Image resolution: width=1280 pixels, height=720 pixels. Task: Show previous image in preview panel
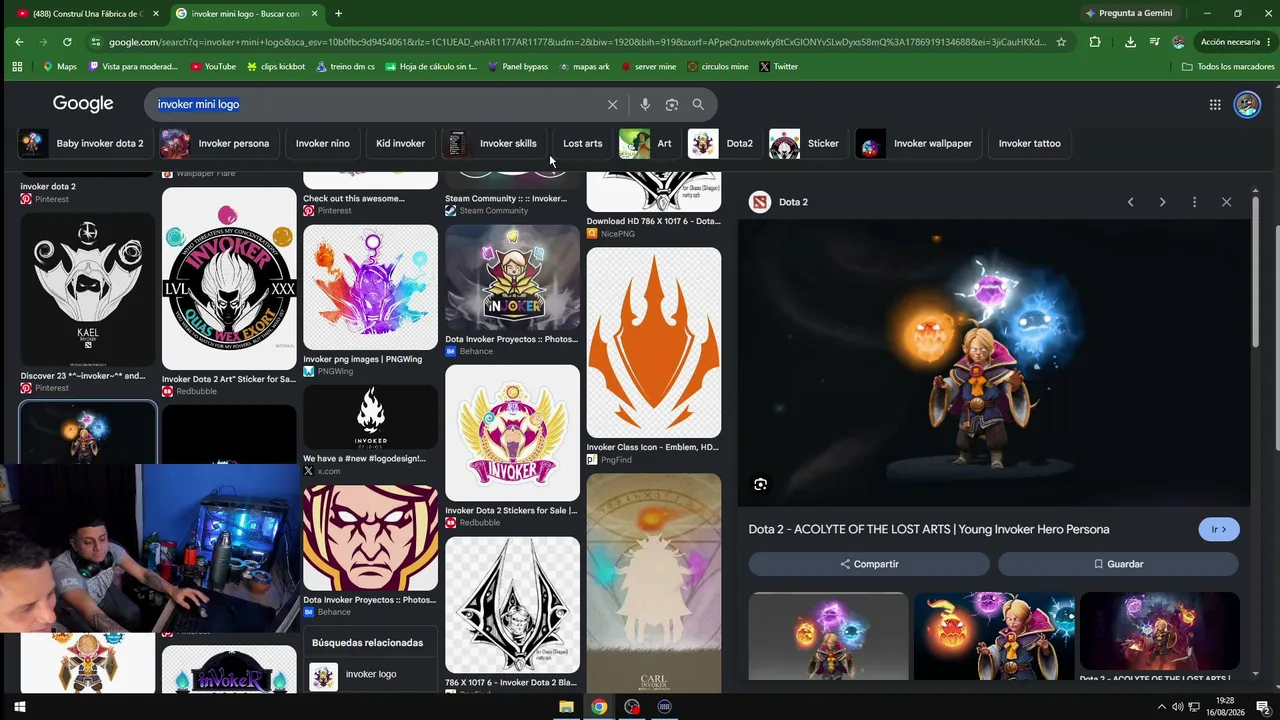click(x=1130, y=202)
